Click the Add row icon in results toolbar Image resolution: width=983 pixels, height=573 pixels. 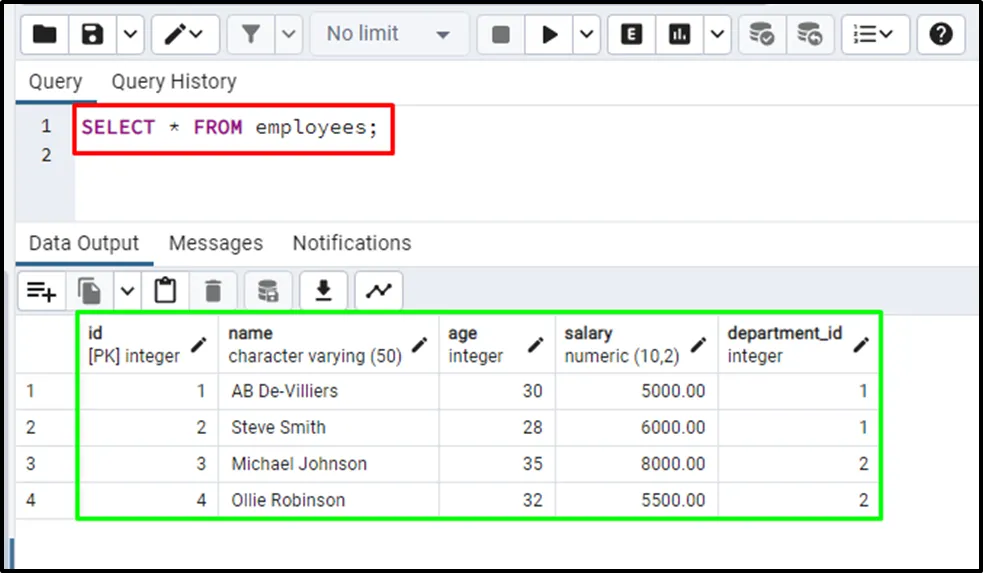(42, 291)
